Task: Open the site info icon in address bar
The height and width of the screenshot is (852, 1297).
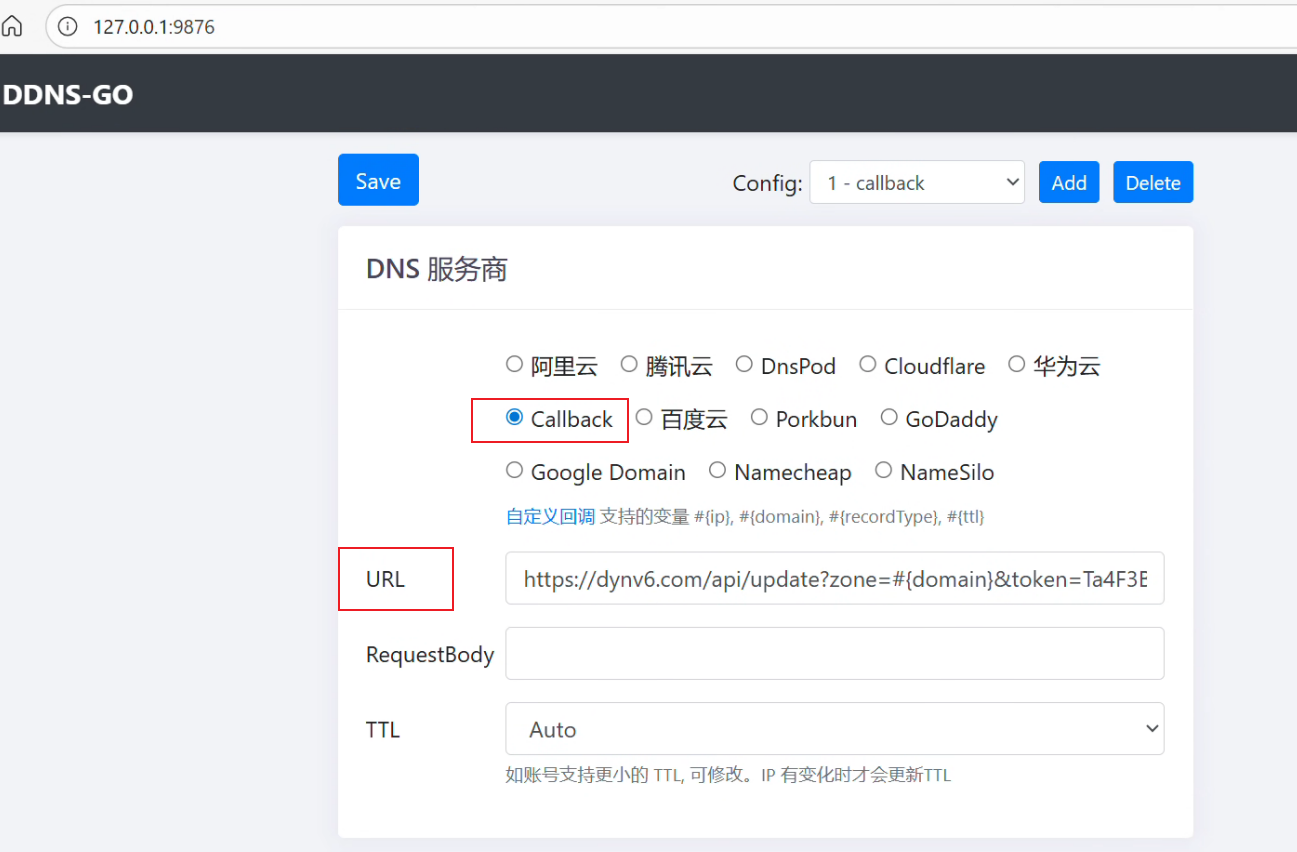Action: (68, 27)
